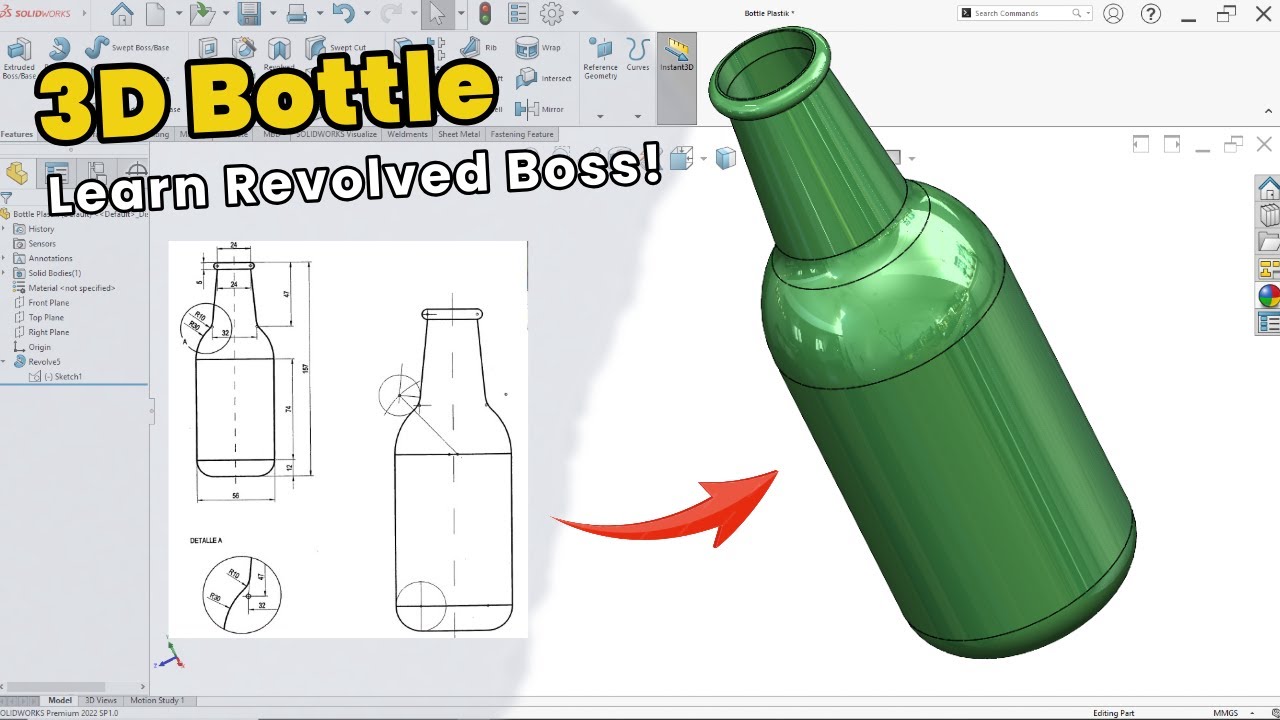Open File Properties list icon
Screen dimensions: 1280x720
pos(518,14)
